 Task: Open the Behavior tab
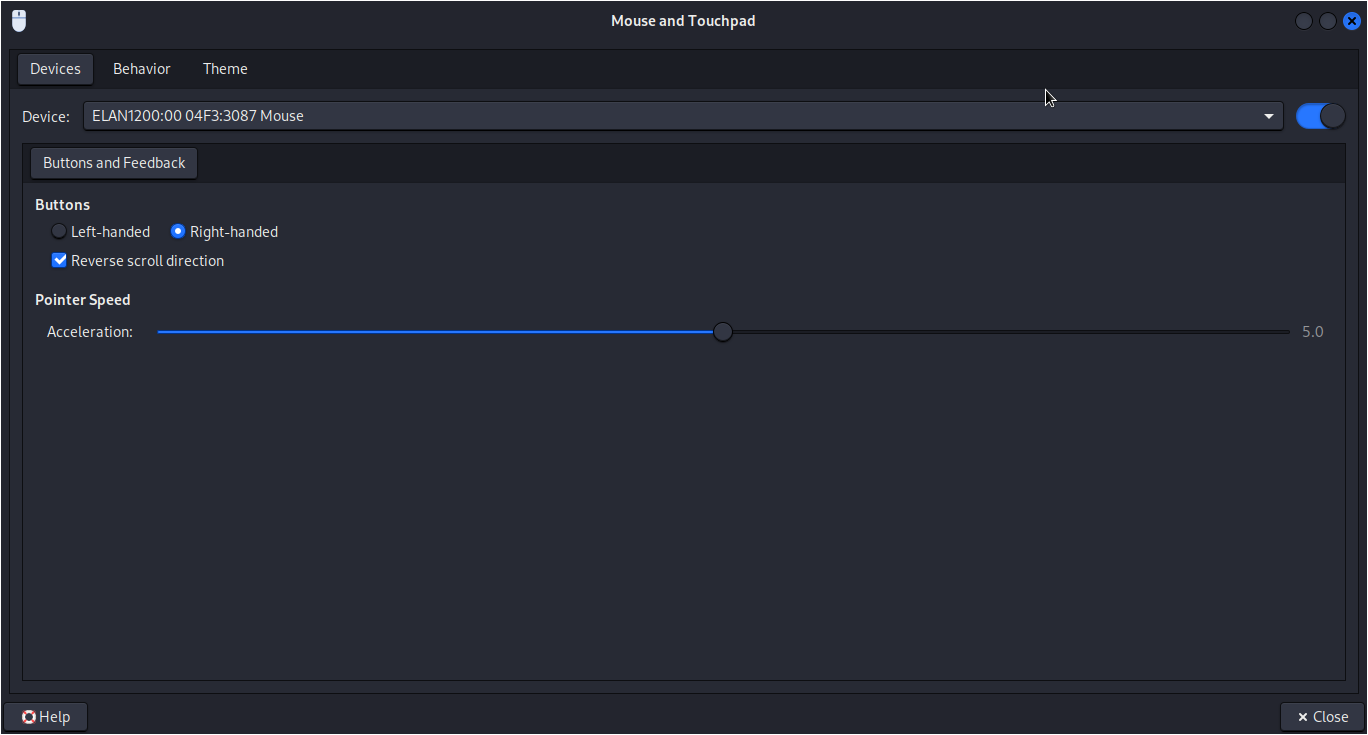click(141, 69)
